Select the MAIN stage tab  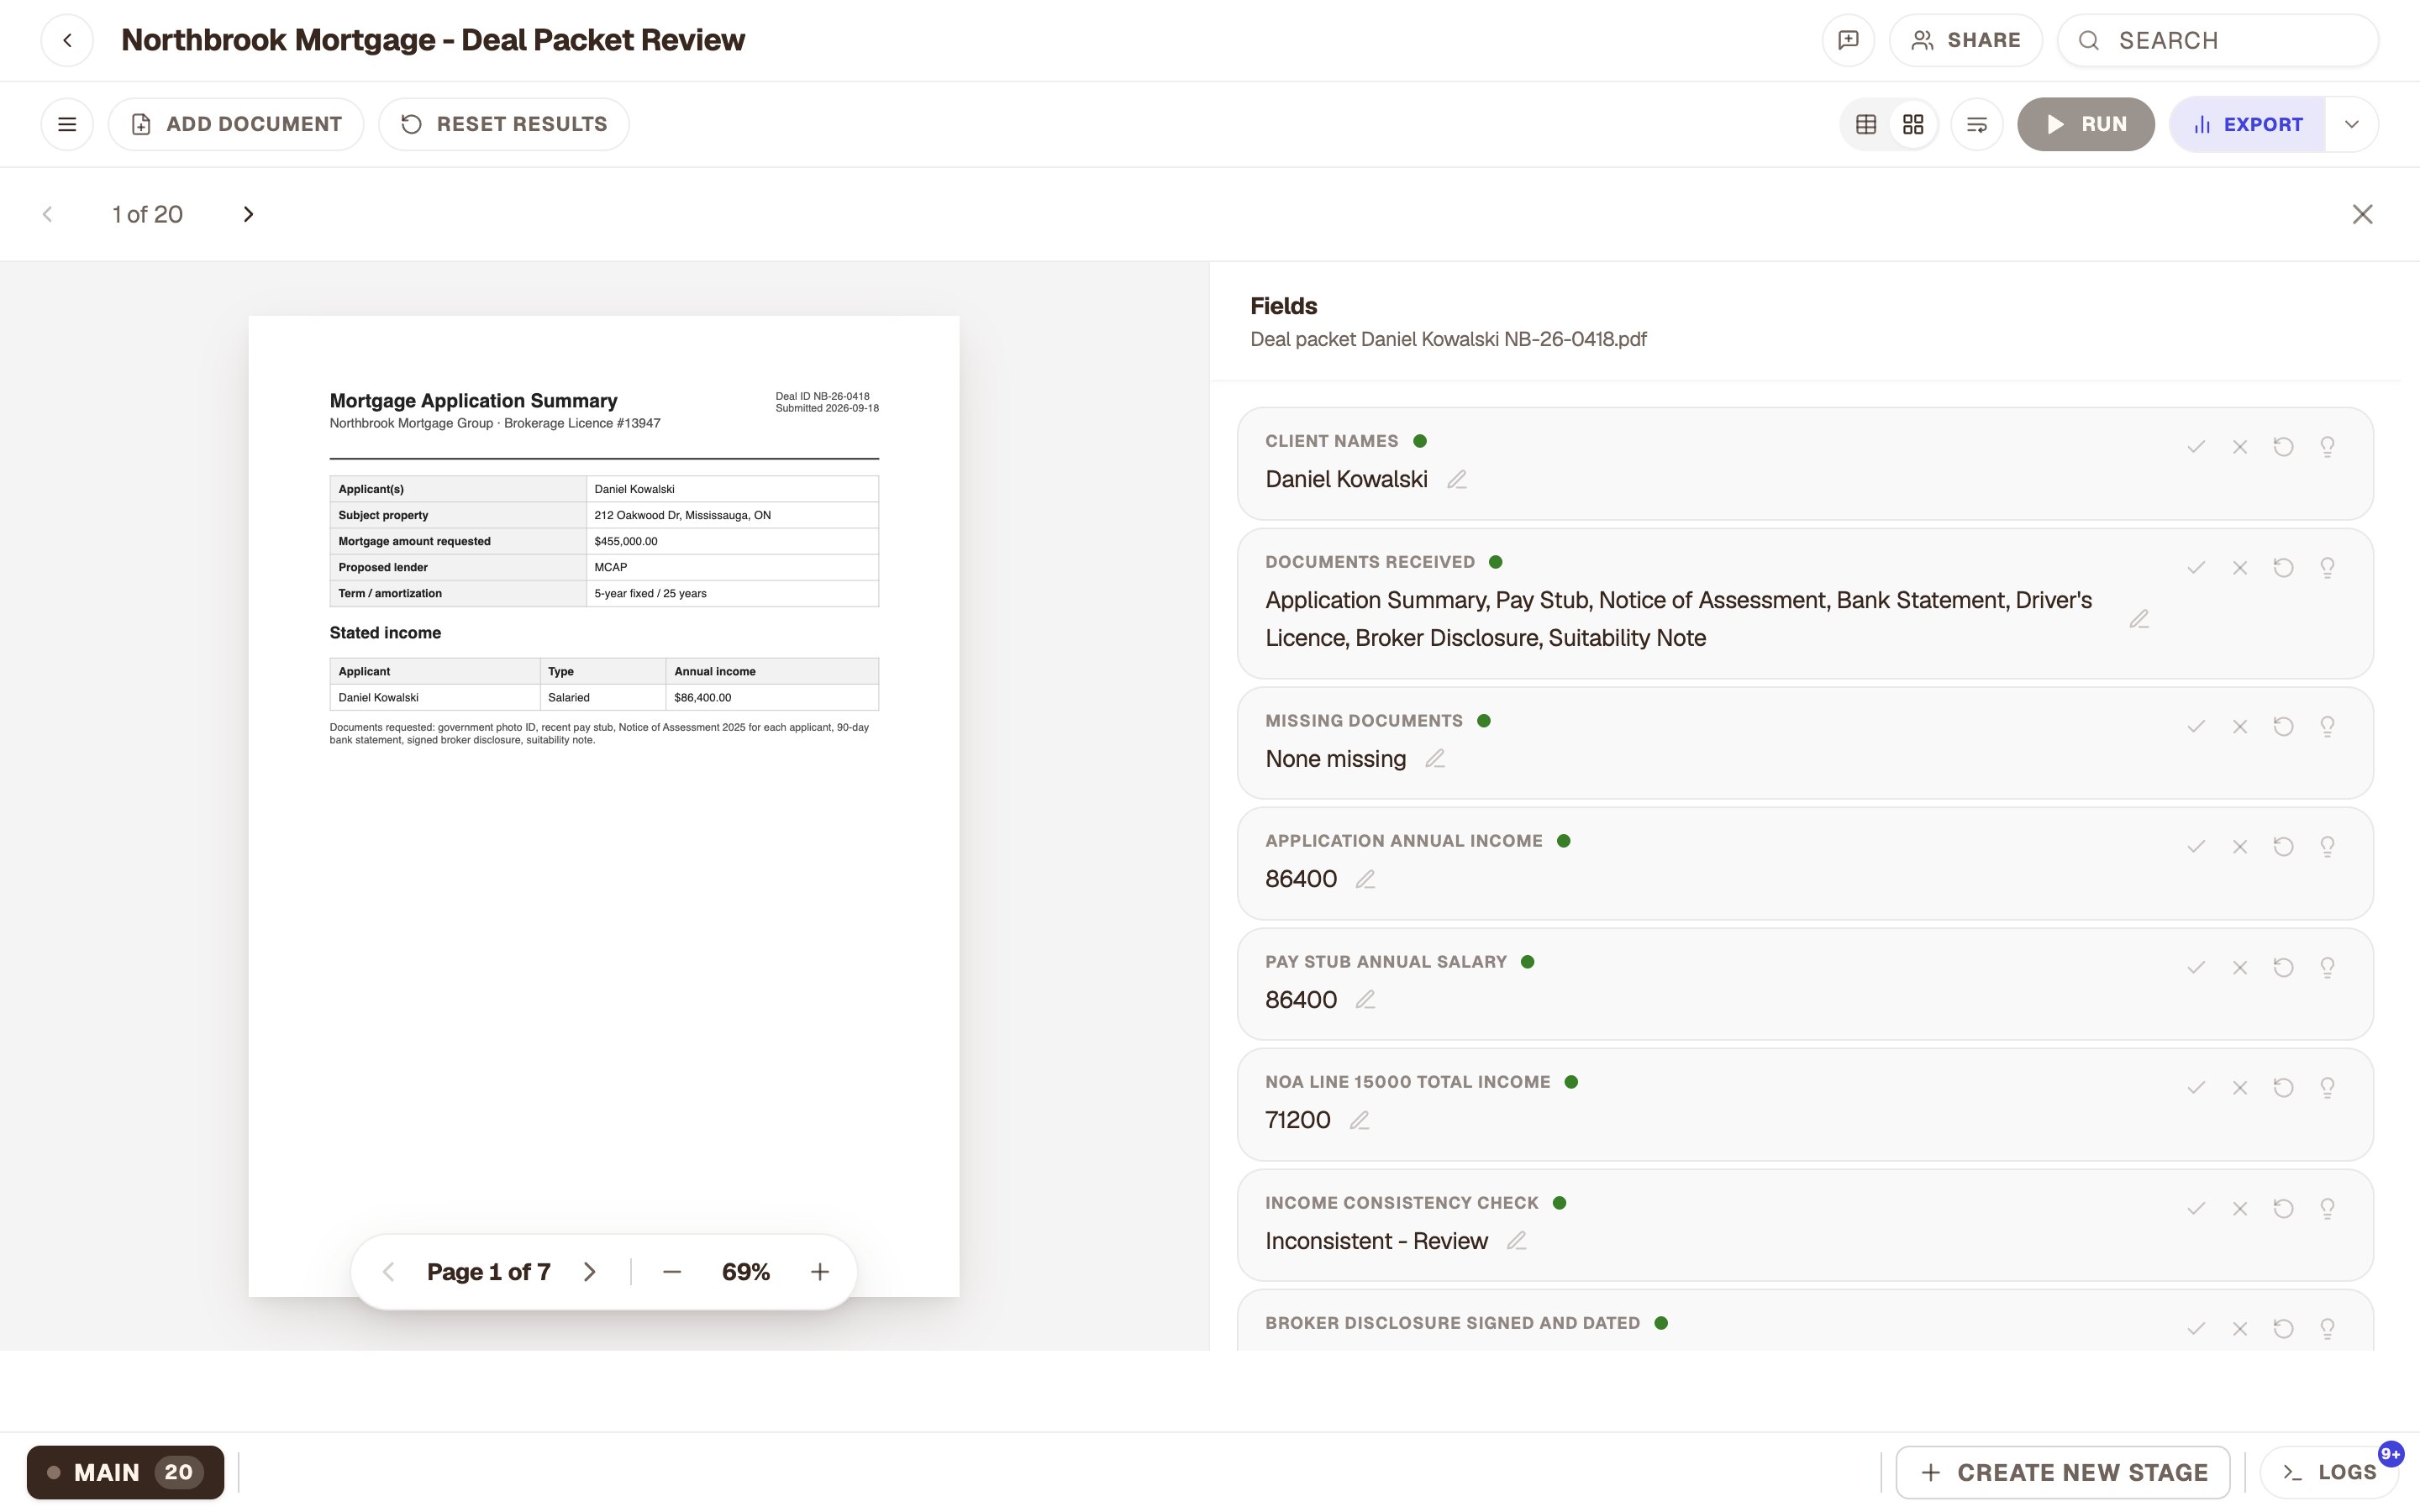click(125, 1472)
